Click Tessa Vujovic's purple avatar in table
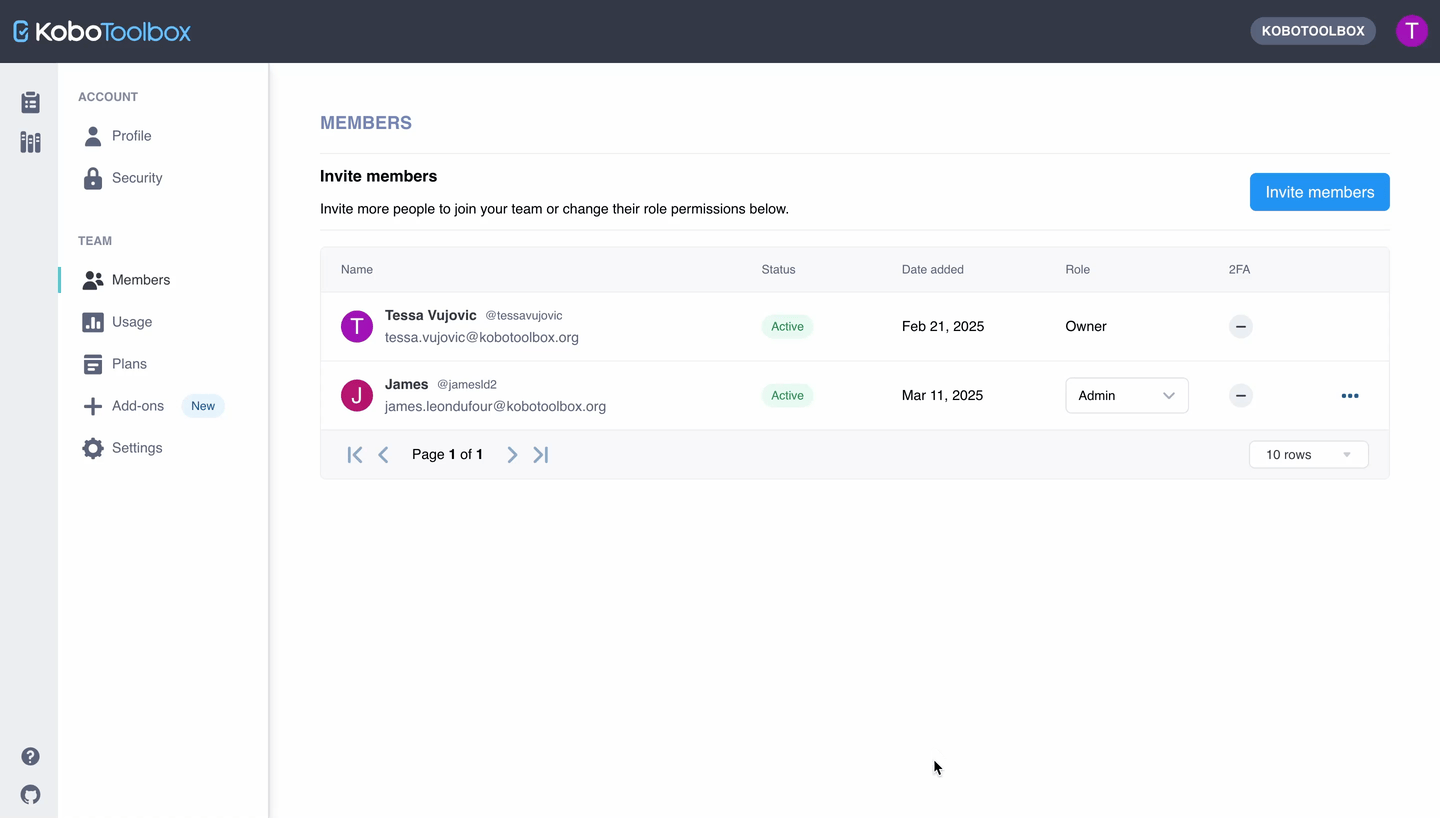This screenshot has height=818, width=1440. pyautogui.click(x=357, y=327)
